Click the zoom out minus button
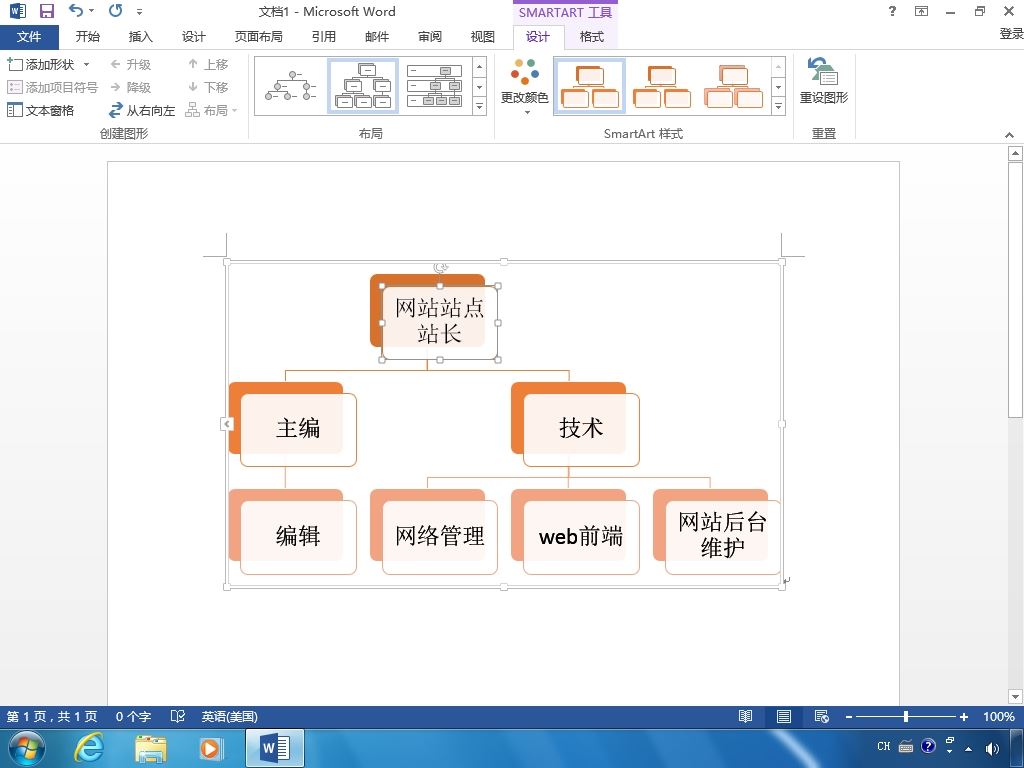 [848, 716]
